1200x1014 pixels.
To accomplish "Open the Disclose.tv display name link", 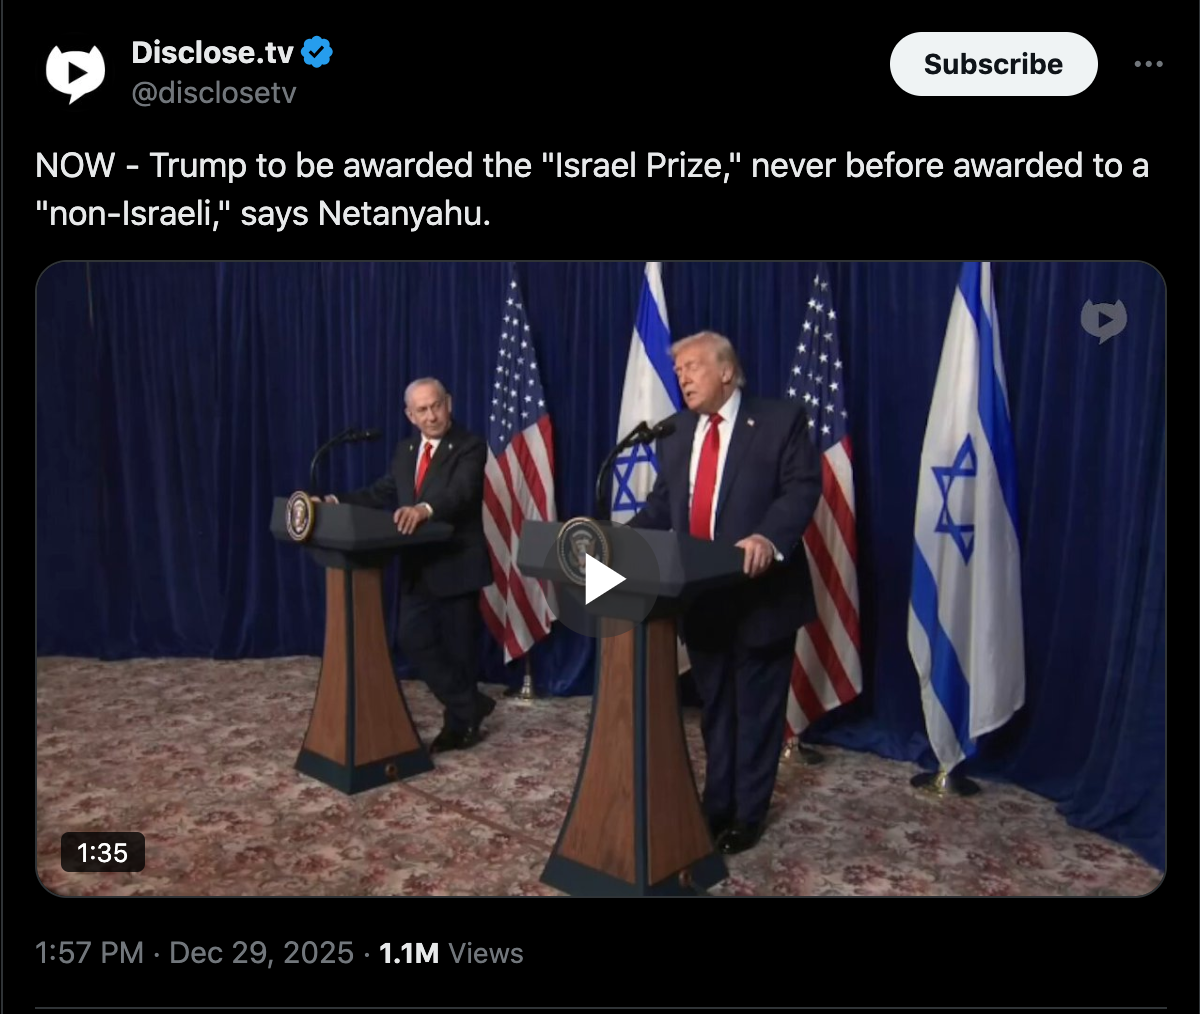I will pyautogui.click(x=212, y=52).
